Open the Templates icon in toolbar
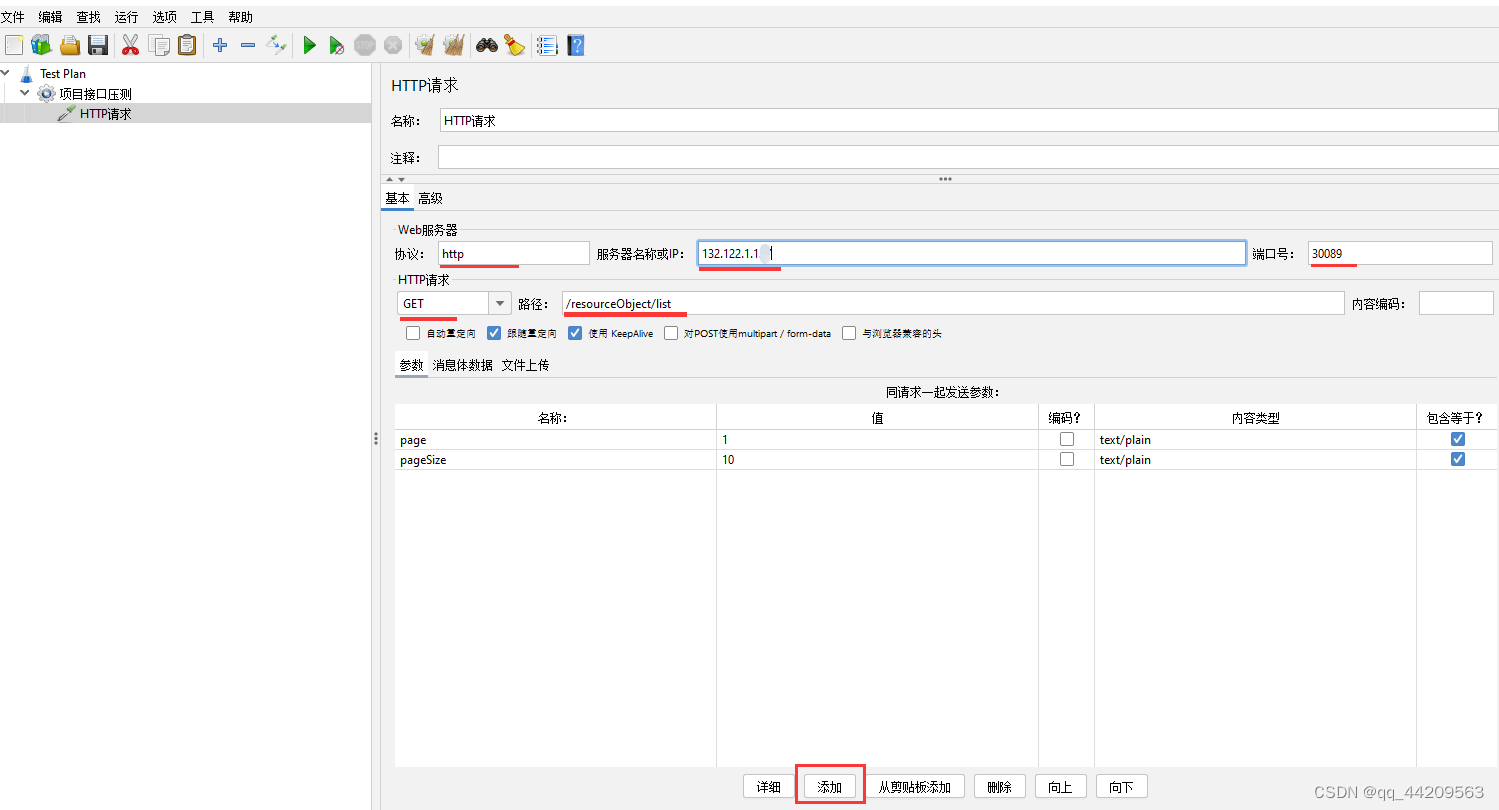 pos(41,45)
